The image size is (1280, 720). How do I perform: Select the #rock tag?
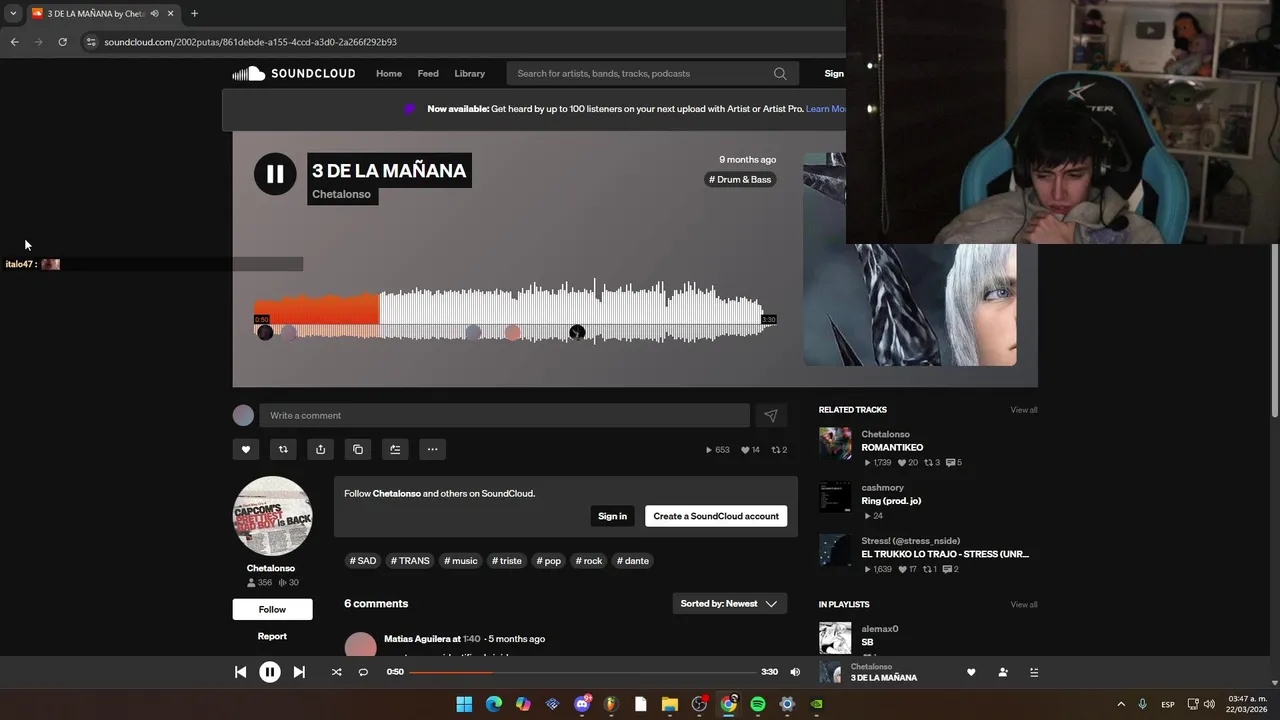click(x=589, y=561)
